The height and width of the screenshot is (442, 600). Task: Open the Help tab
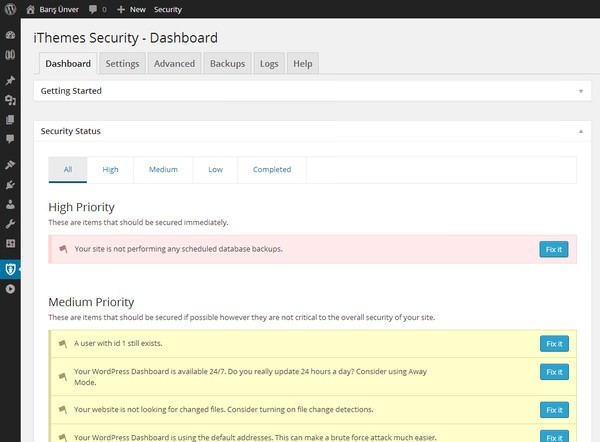pos(303,64)
